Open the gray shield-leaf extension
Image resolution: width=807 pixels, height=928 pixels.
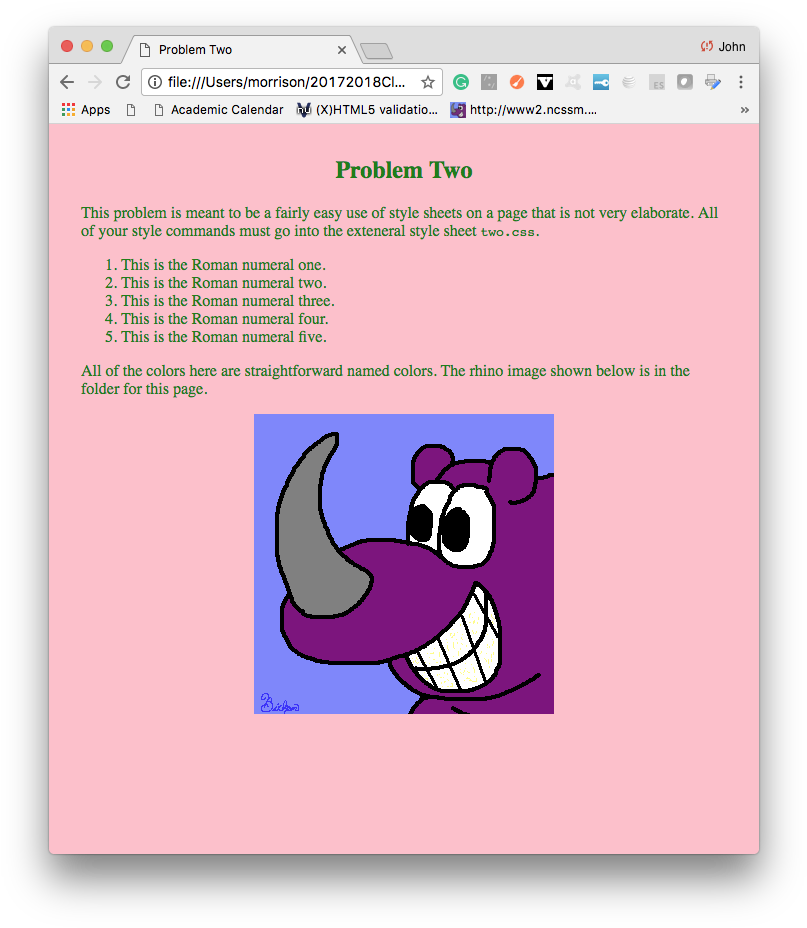pos(685,82)
